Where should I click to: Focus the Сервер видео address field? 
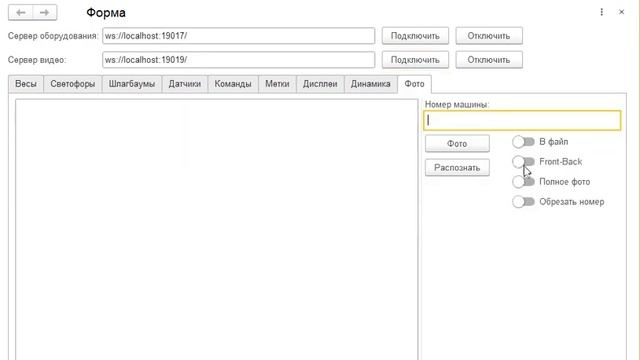(x=238, y=60)
